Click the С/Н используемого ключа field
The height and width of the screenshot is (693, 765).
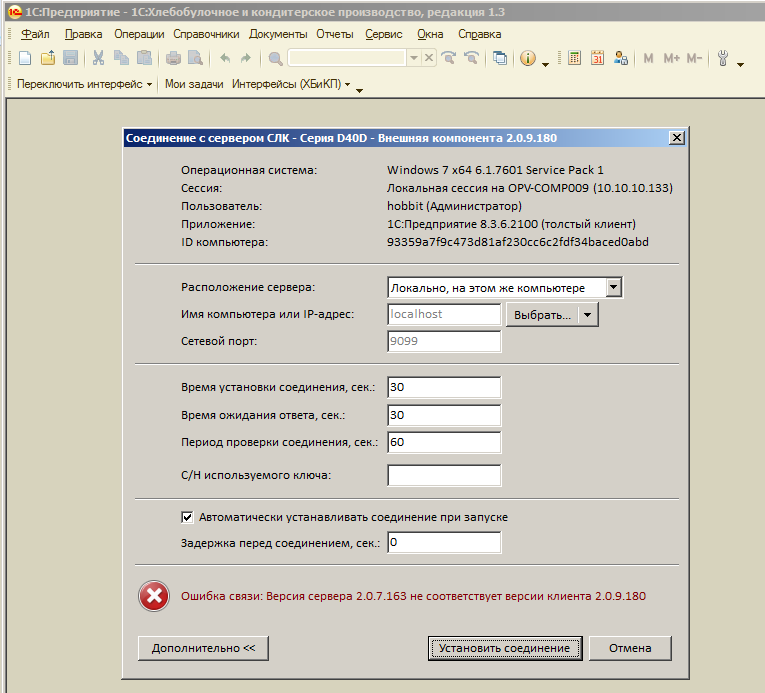444,475
